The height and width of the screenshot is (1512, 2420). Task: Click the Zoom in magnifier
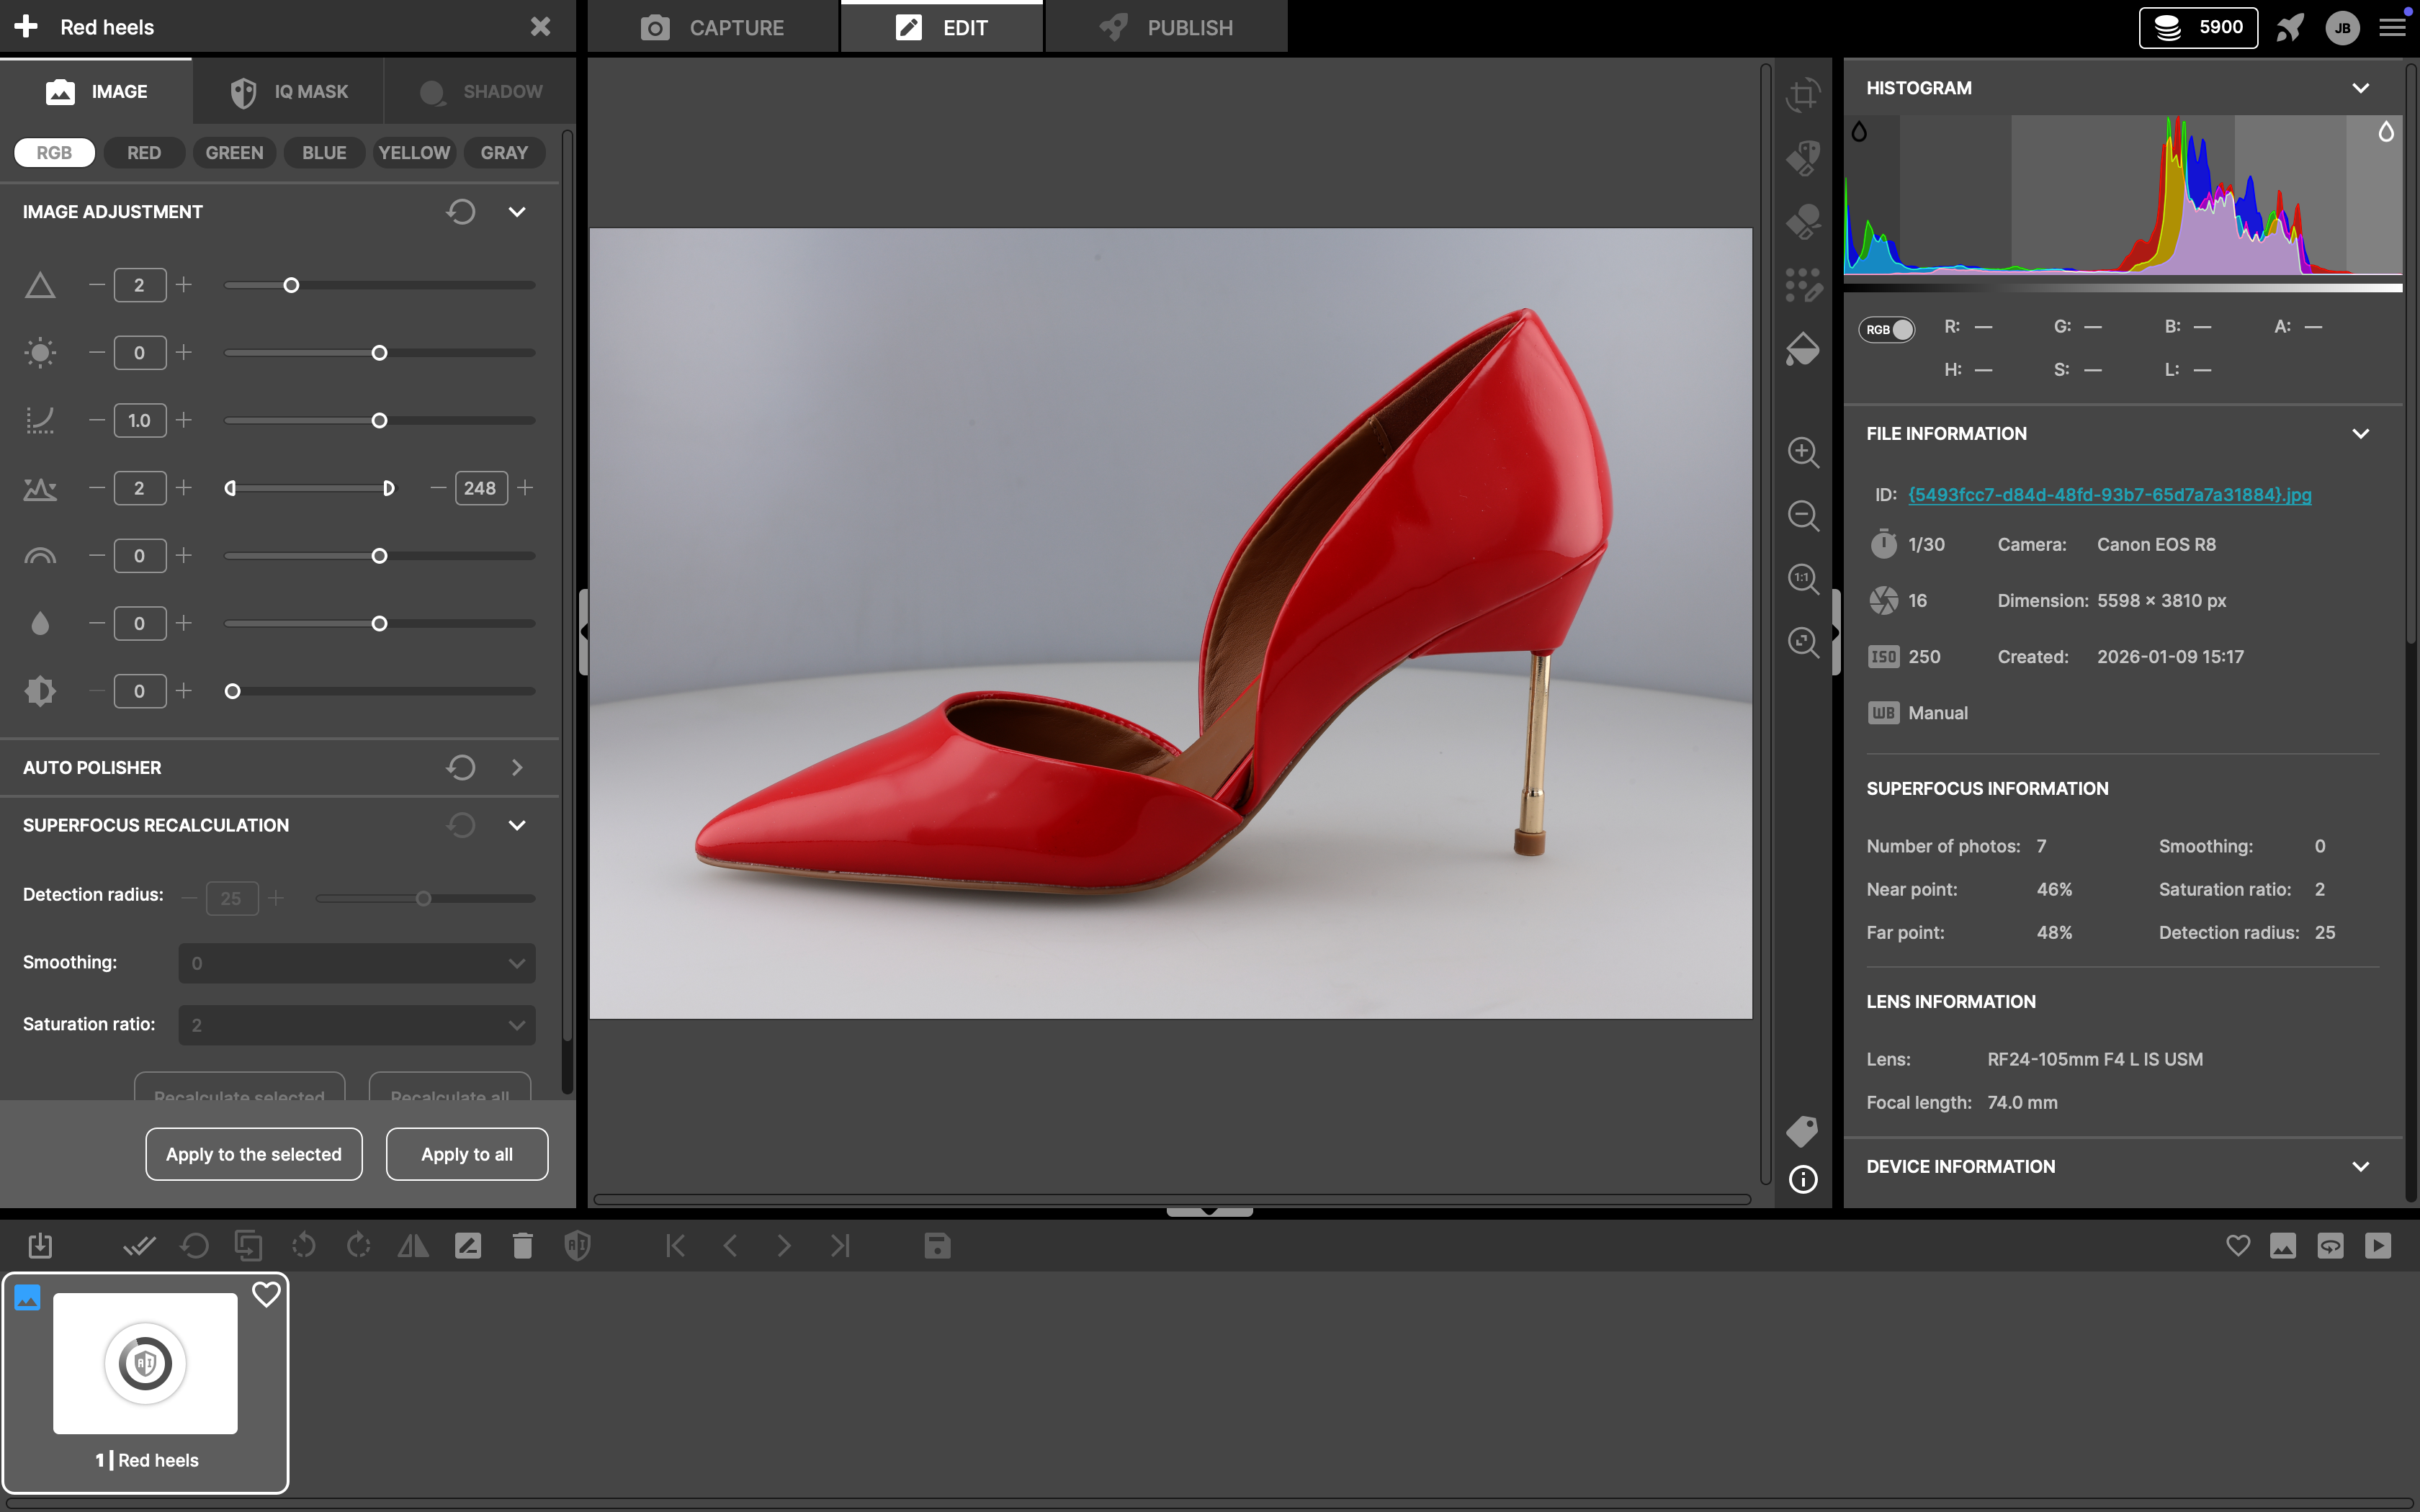1803,453
